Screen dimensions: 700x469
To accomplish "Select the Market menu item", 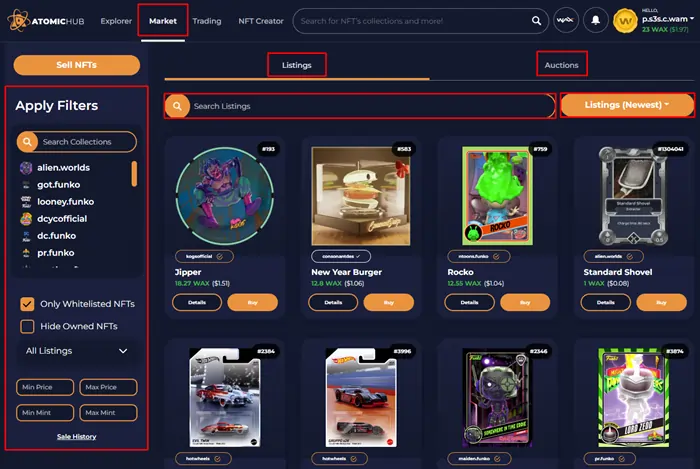I will pyautogui.click(x=163, y=21).
